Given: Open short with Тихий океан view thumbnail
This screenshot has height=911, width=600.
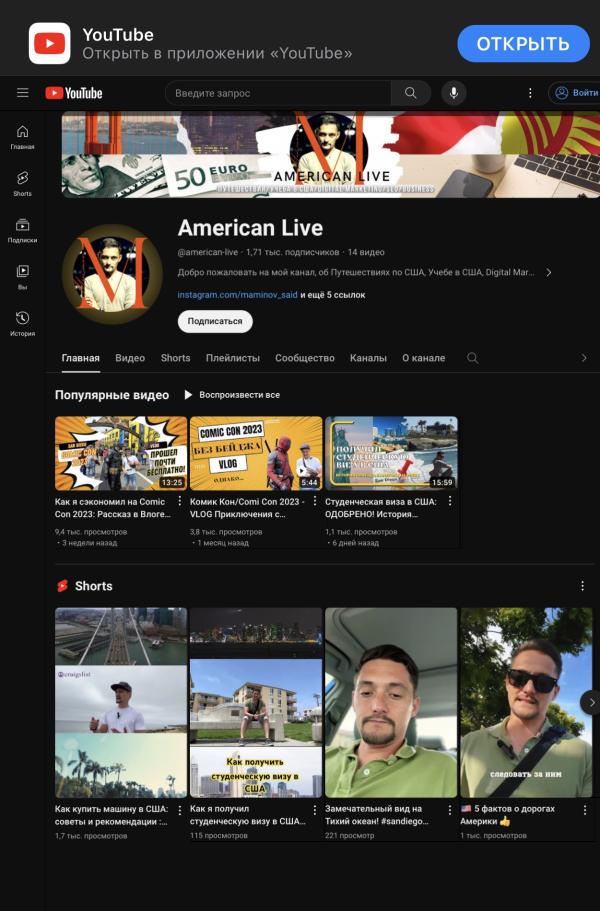Looking at the screenshot, I should [x=391, y=702].
